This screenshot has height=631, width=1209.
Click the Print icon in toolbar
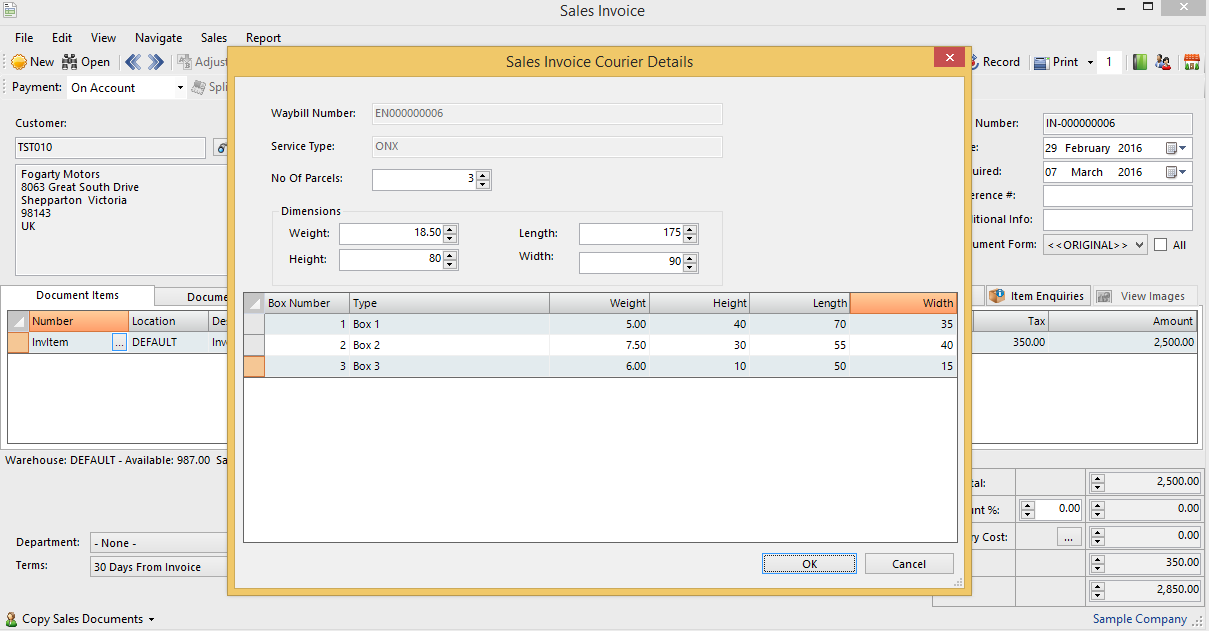pyautogui.click(x=1041, y=62)
